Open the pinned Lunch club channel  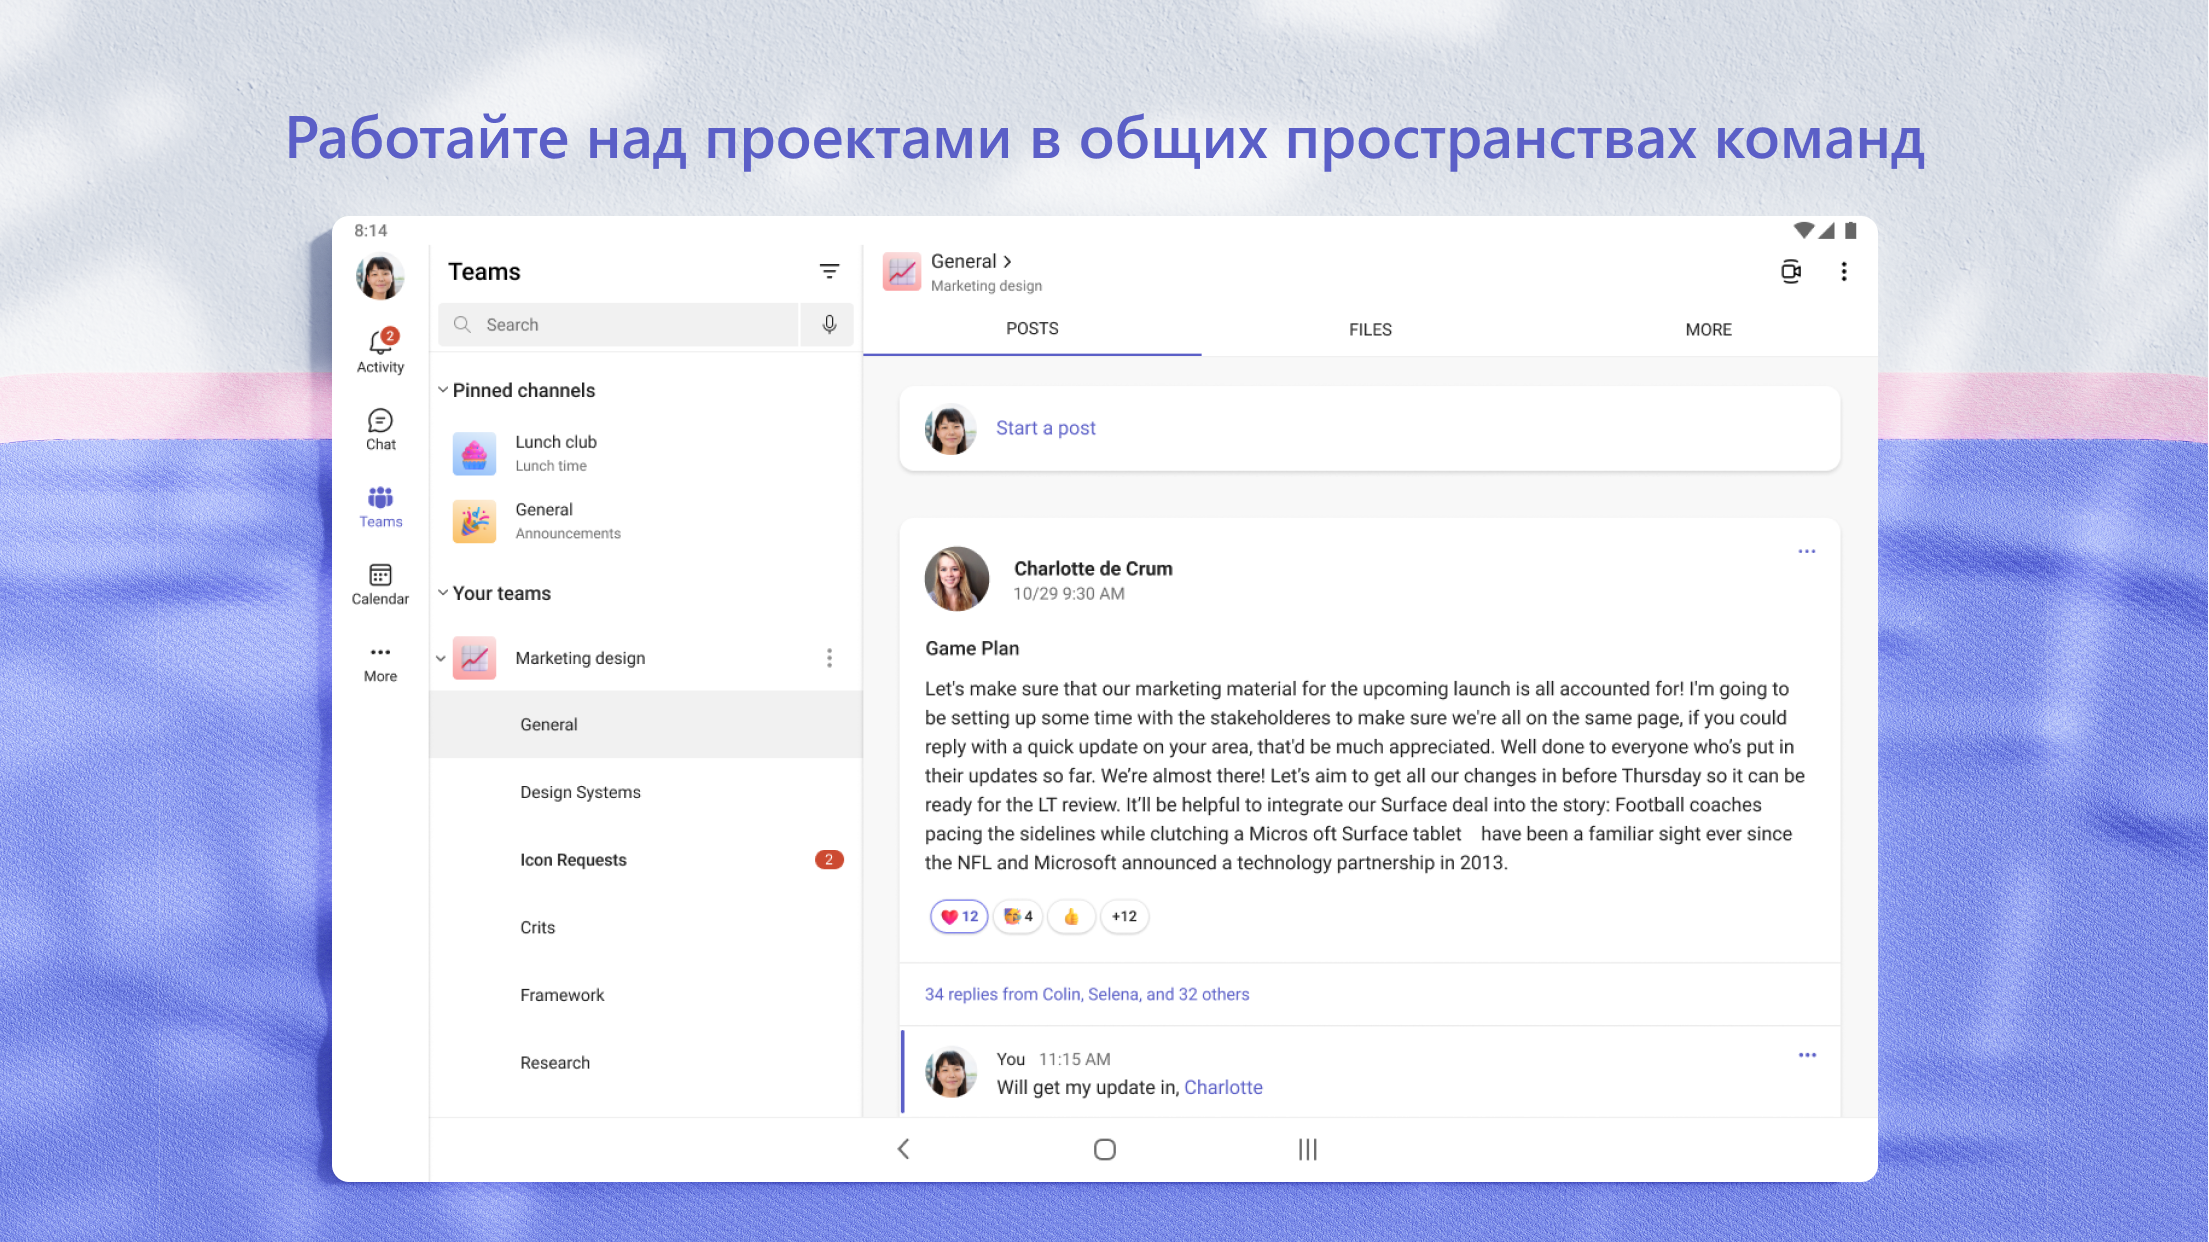646,453
